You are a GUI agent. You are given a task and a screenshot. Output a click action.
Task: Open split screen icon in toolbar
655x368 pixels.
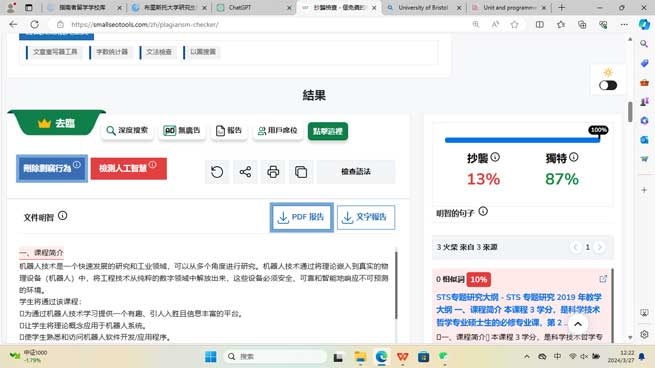pyautogui.click(x=540, y=25)
